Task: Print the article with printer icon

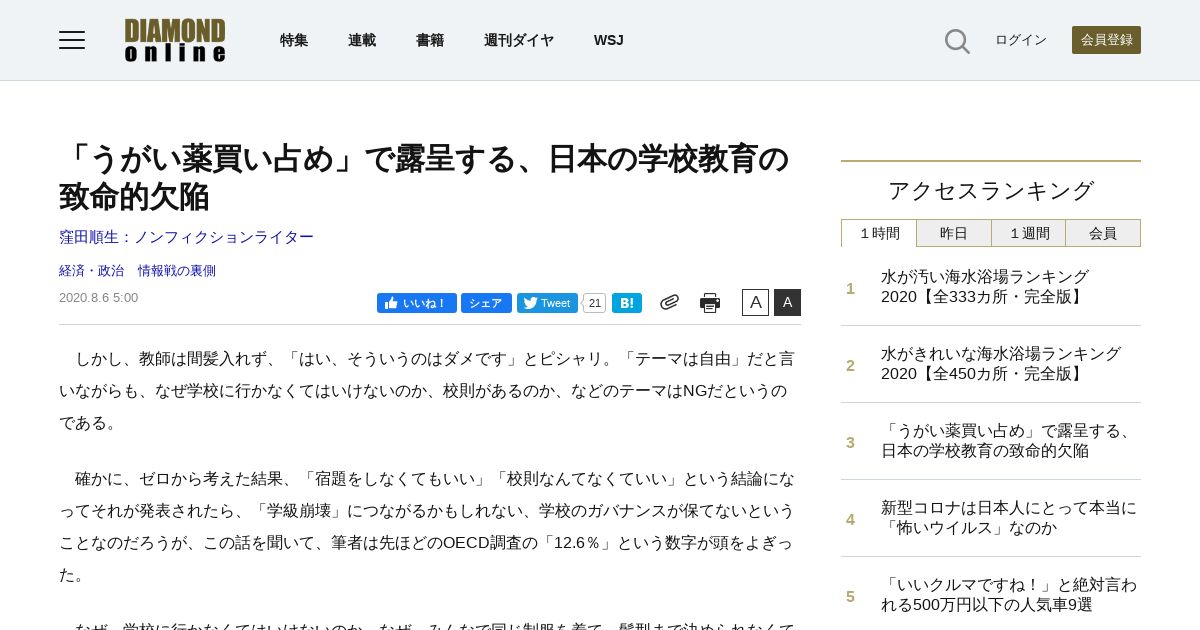Action: 710,303
